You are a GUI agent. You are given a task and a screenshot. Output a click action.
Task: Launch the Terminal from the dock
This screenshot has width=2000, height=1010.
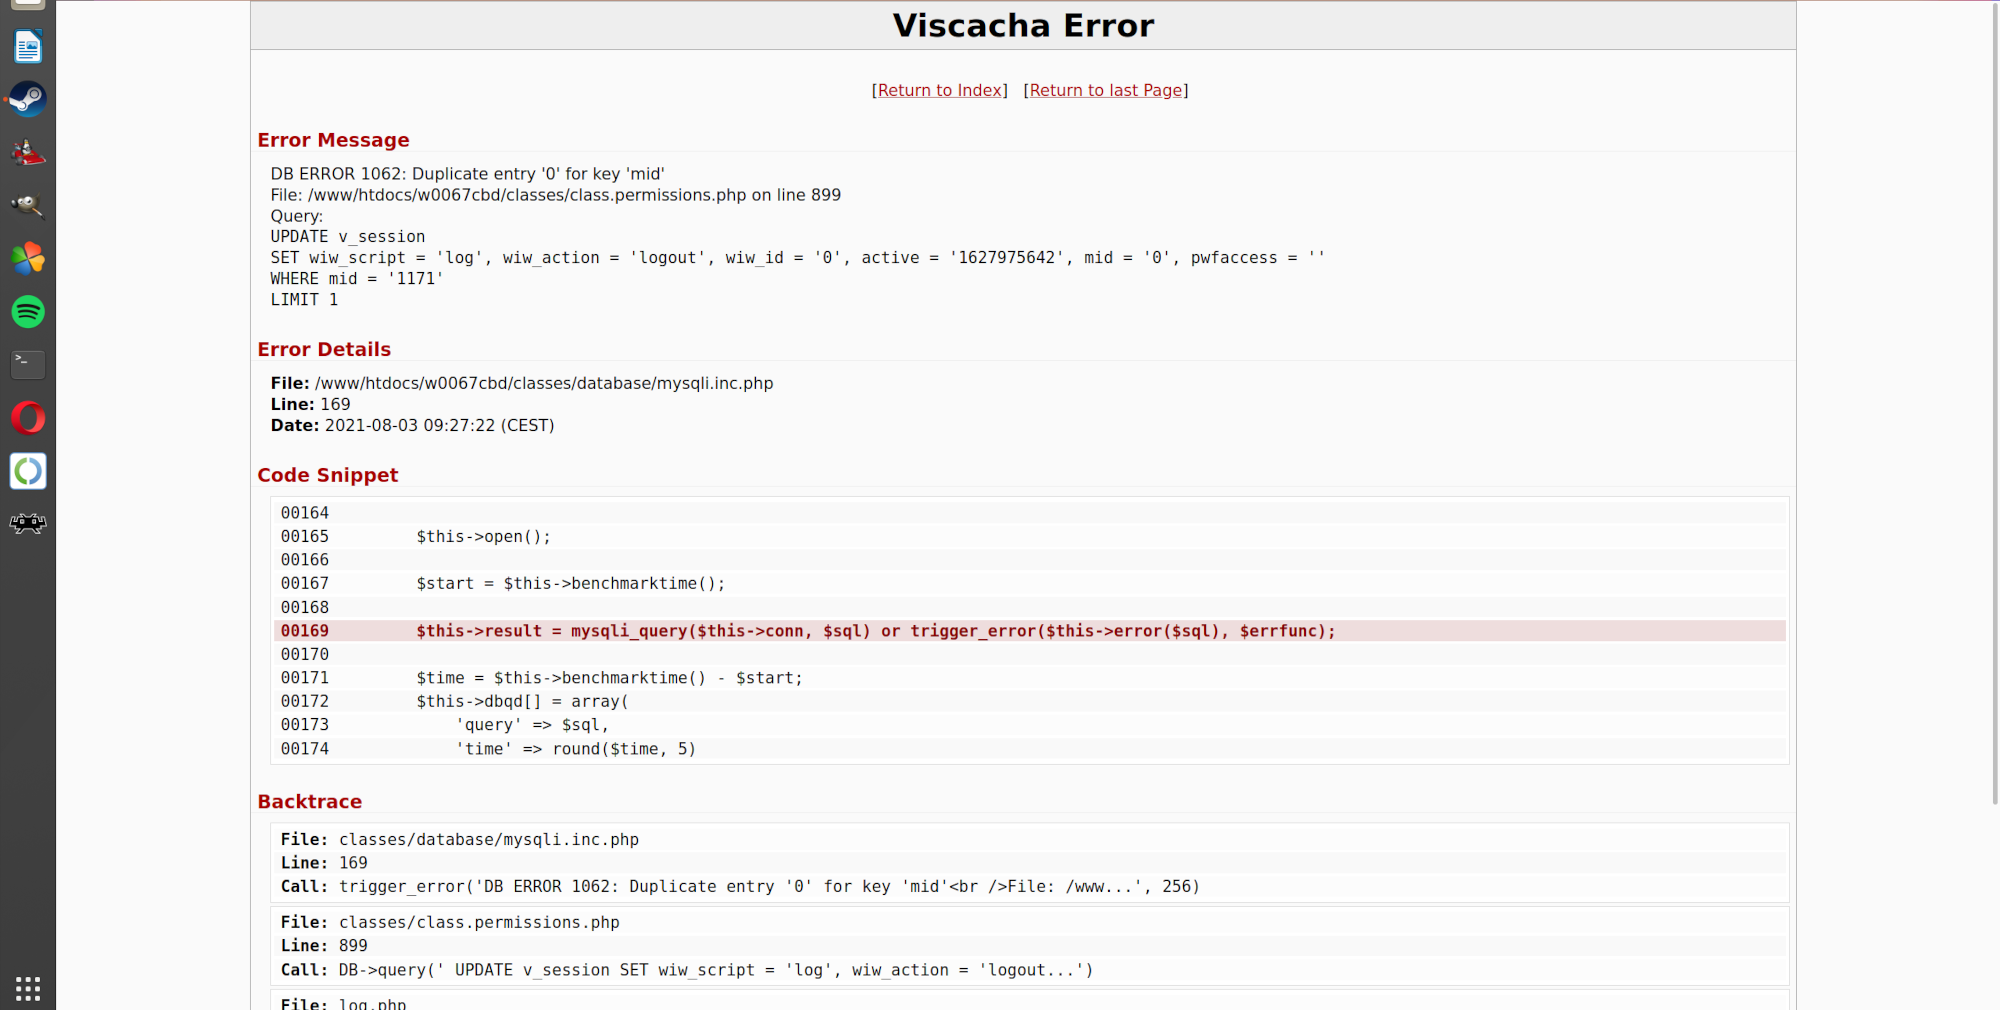pos(28,365)
